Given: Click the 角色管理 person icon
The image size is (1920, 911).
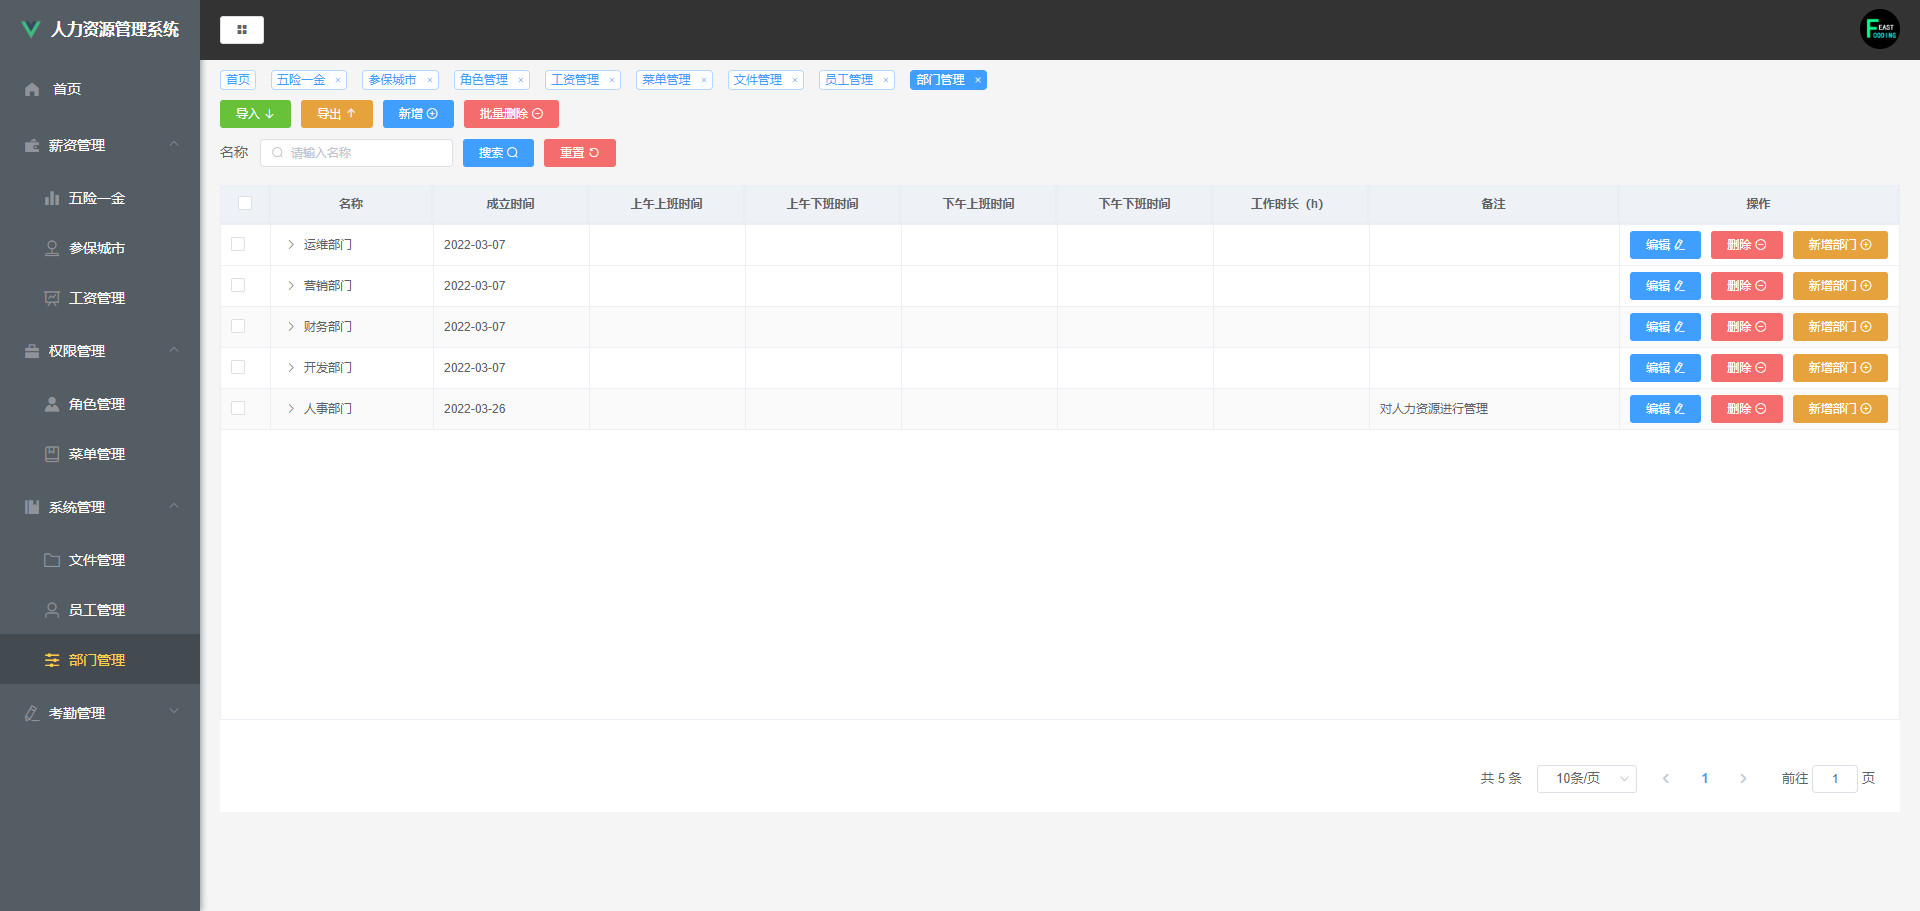Looking at the screenshot, I should pos(52,404).
